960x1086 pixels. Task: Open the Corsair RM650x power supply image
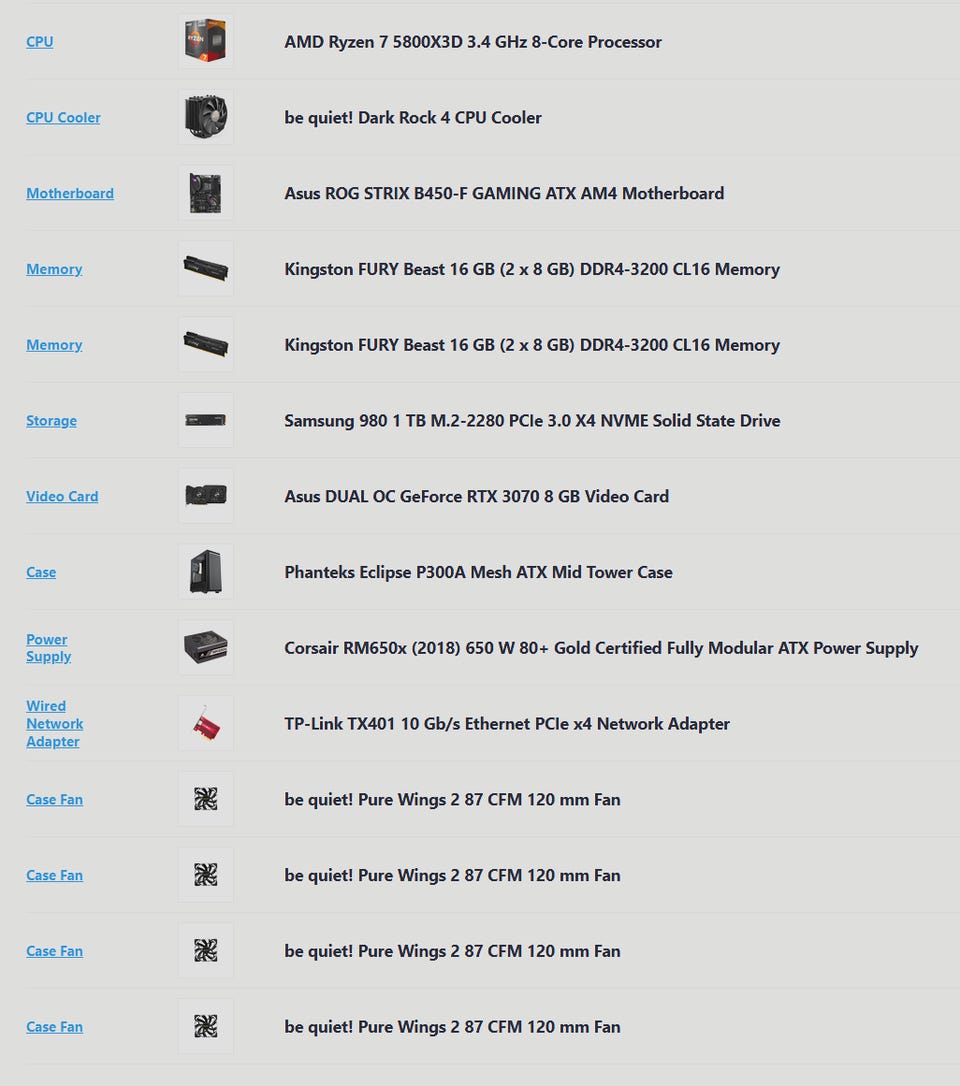205,648
